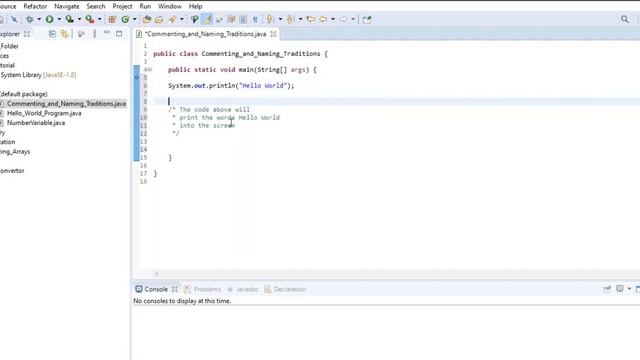The image size is (640, 360).
Task: Open the Search dropdown arrow
Action: [x=182, y=19]
